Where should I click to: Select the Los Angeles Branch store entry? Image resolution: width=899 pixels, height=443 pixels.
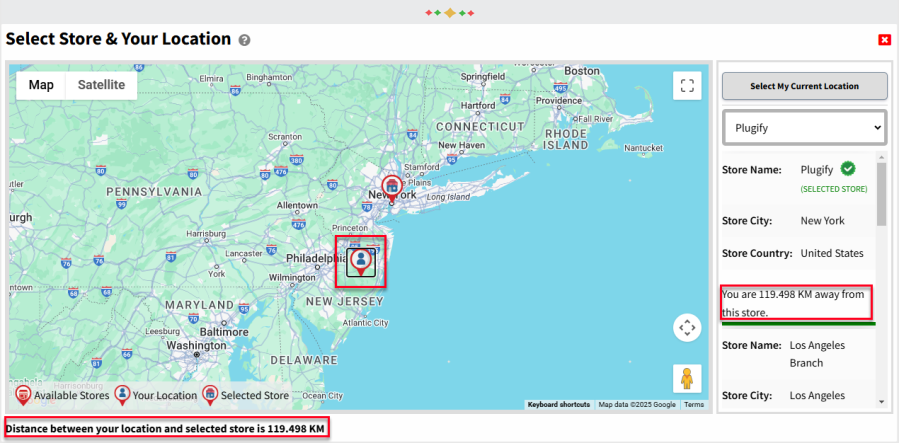(x=818, y=353)
